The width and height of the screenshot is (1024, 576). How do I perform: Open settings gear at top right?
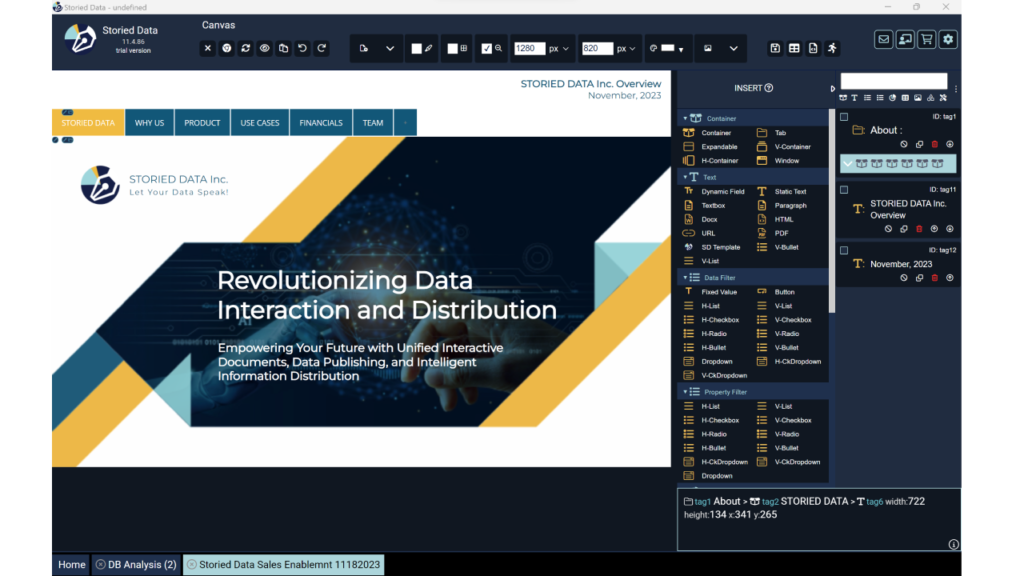point(948,39)
